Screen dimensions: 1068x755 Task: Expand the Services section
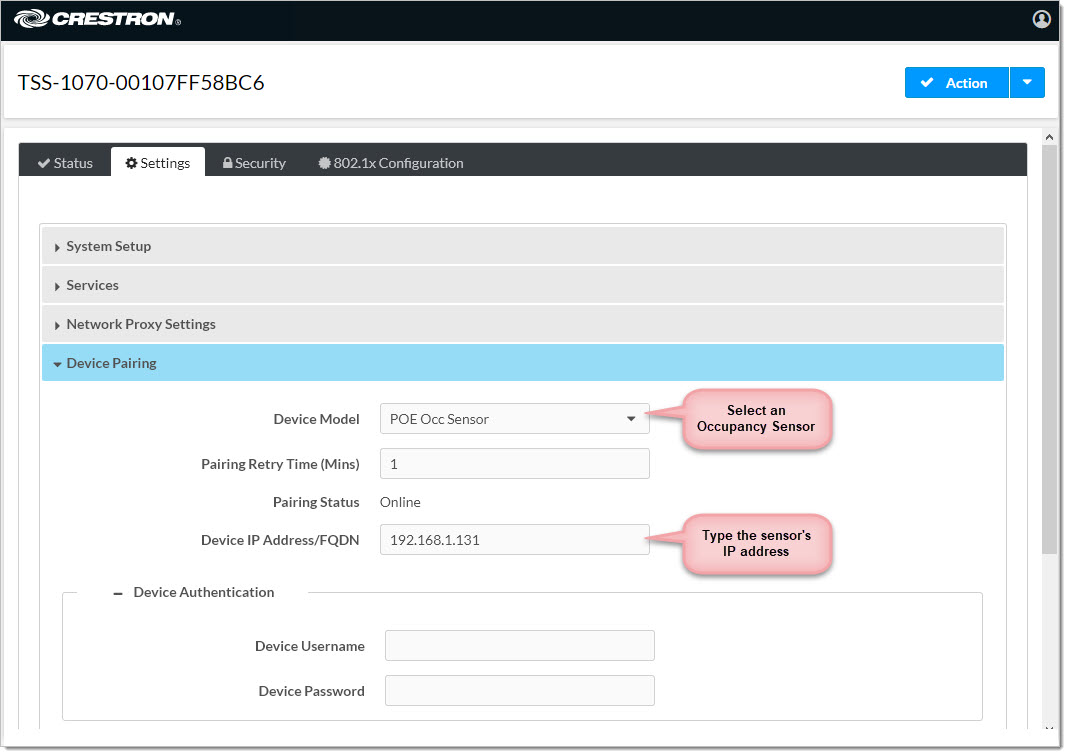92,285
